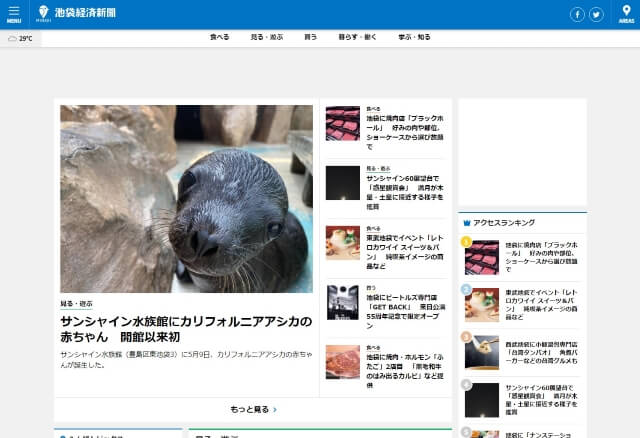Select the 買う navigation tab
This screenshot has width=640, height=438.
310,37
